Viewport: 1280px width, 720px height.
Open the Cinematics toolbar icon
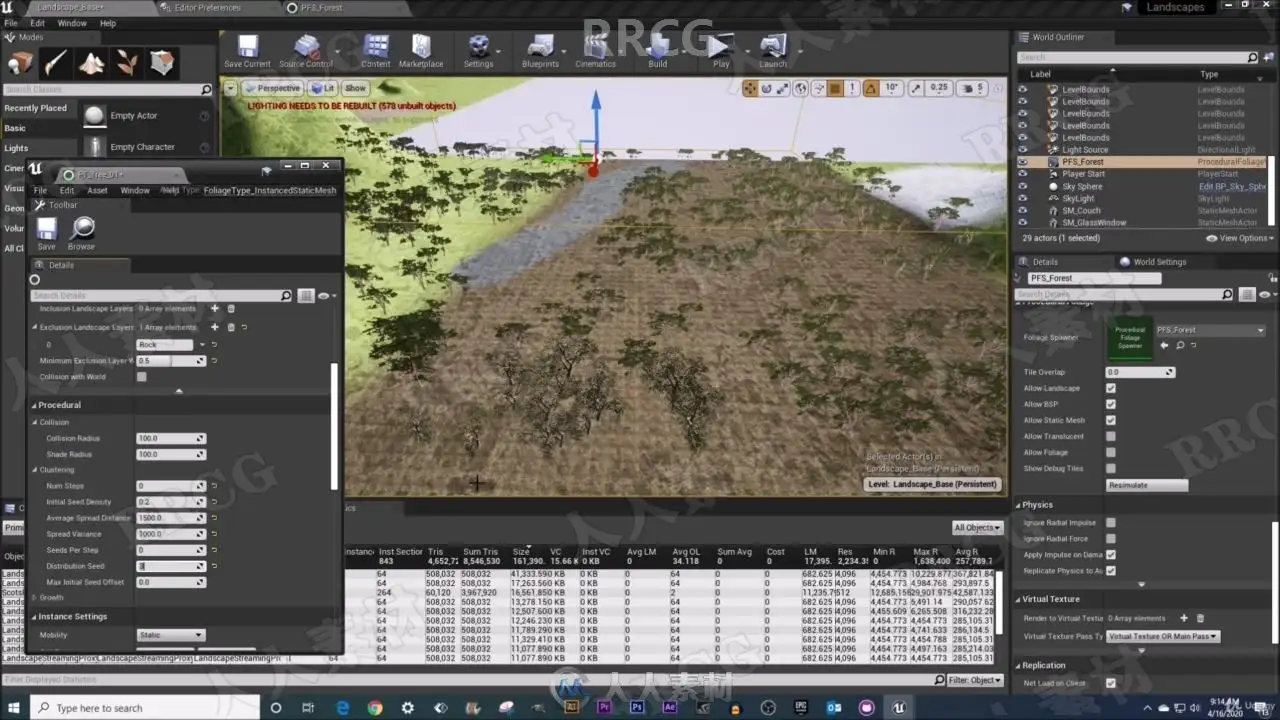(596, 48)
